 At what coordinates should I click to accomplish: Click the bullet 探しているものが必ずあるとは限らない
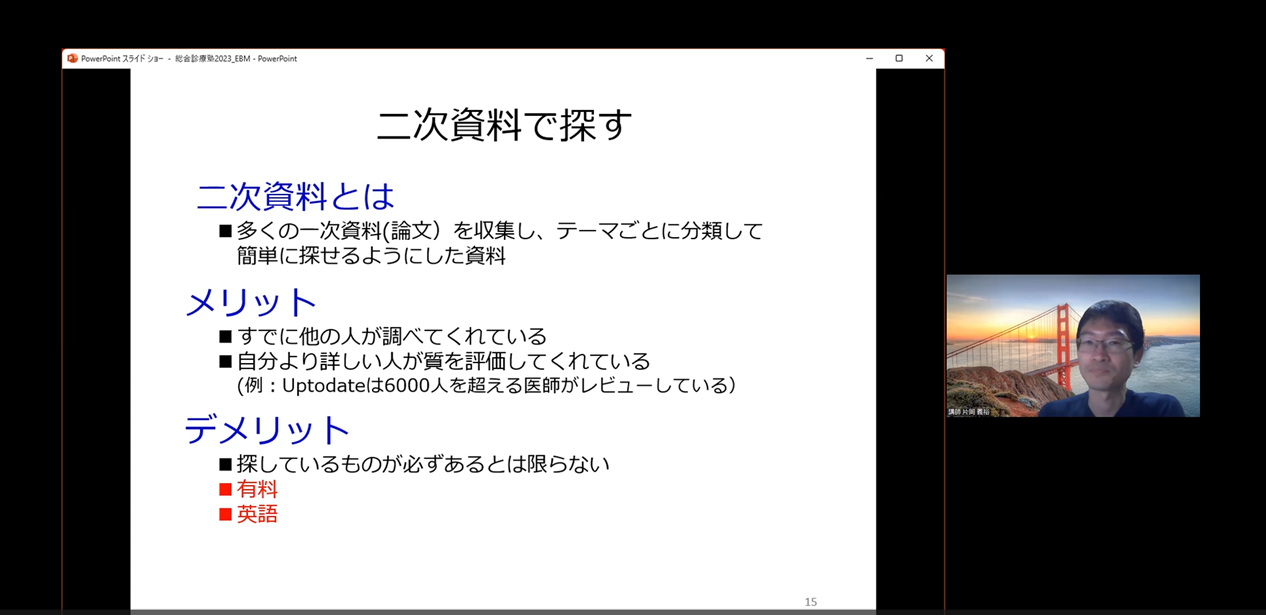pyautogui.click(x=423, y=464)
